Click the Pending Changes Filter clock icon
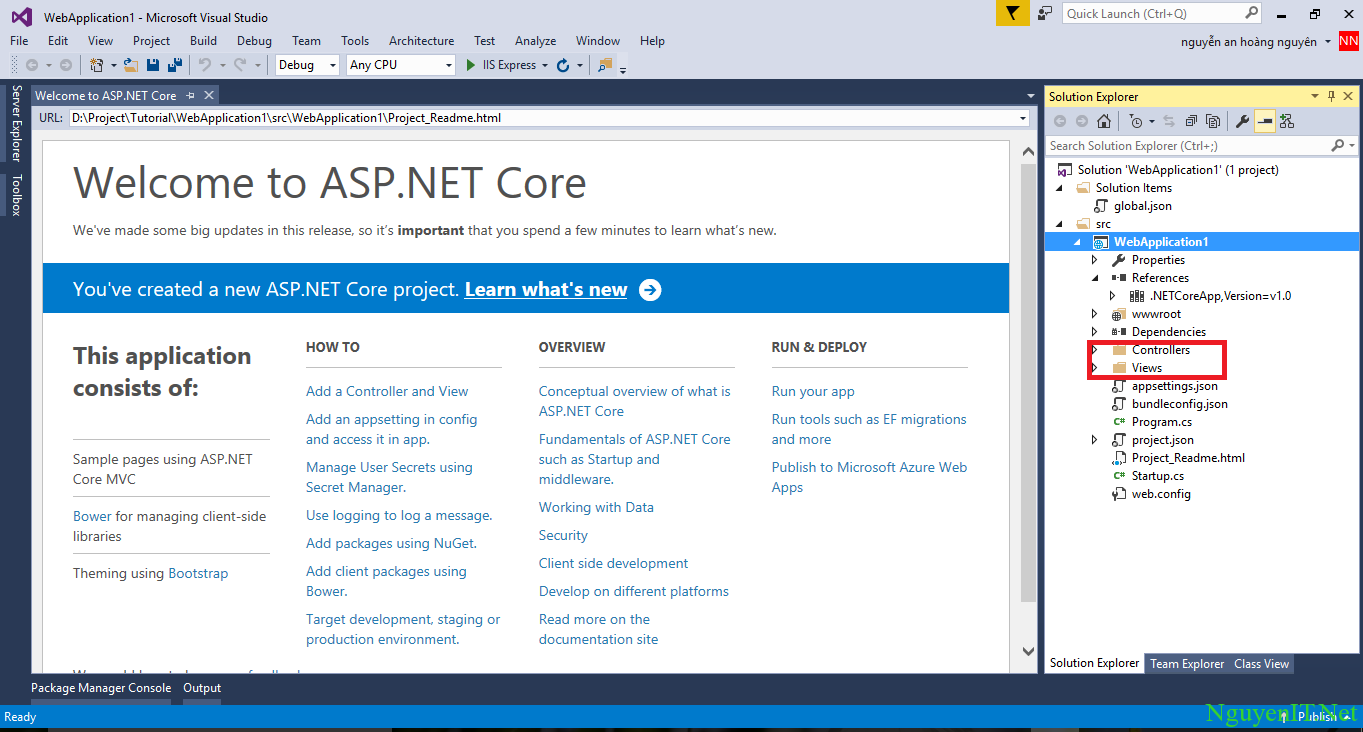This screenshot has width=1363, height=732. click(x=1135, y=121)
